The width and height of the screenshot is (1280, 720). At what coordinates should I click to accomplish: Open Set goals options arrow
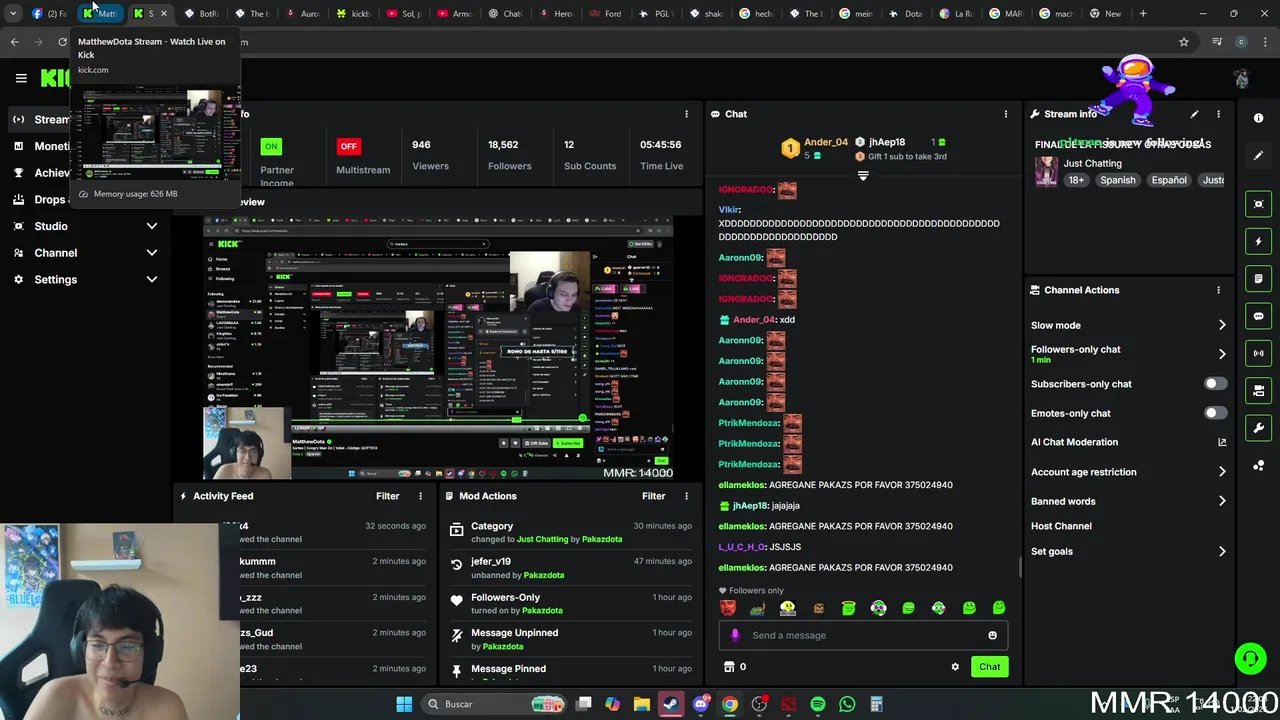click(1222, 551)
